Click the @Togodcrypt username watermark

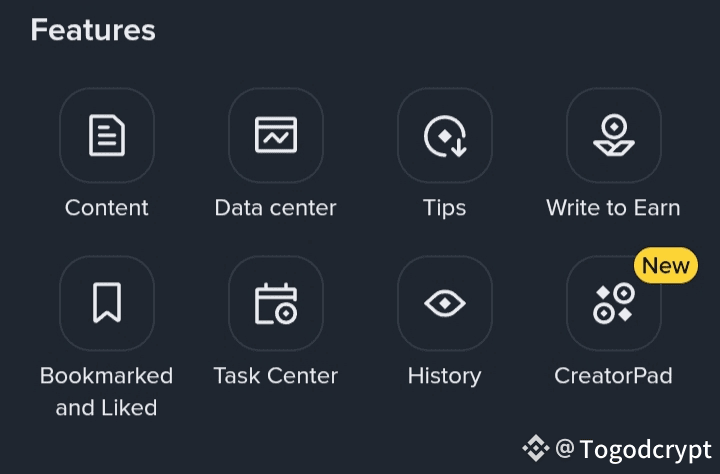click(x=634, y=448)
